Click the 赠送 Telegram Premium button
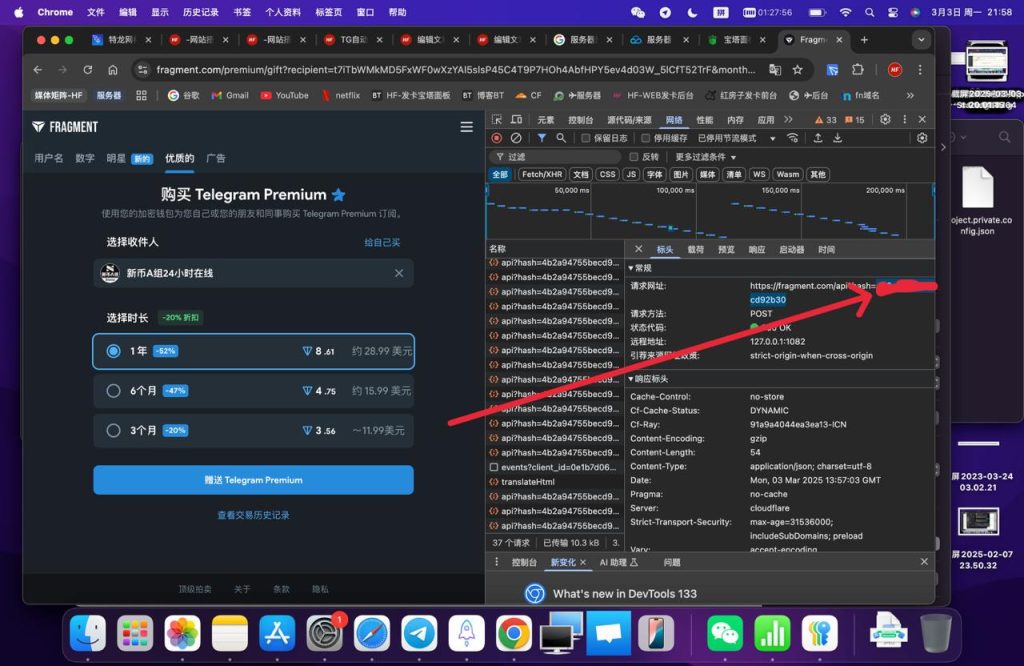The width and height of the screenshot is (1024, 666). tap(253, 480)
